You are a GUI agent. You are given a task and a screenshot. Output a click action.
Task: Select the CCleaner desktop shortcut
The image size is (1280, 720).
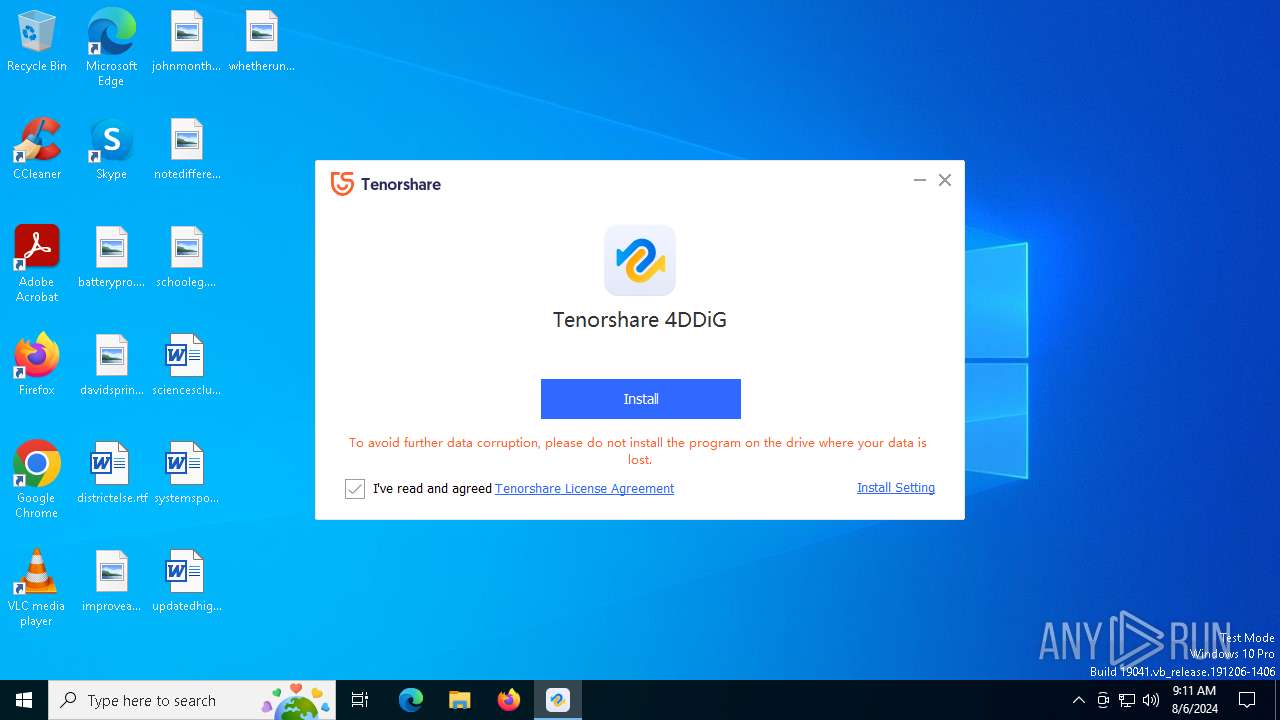(x=37, y=150)
